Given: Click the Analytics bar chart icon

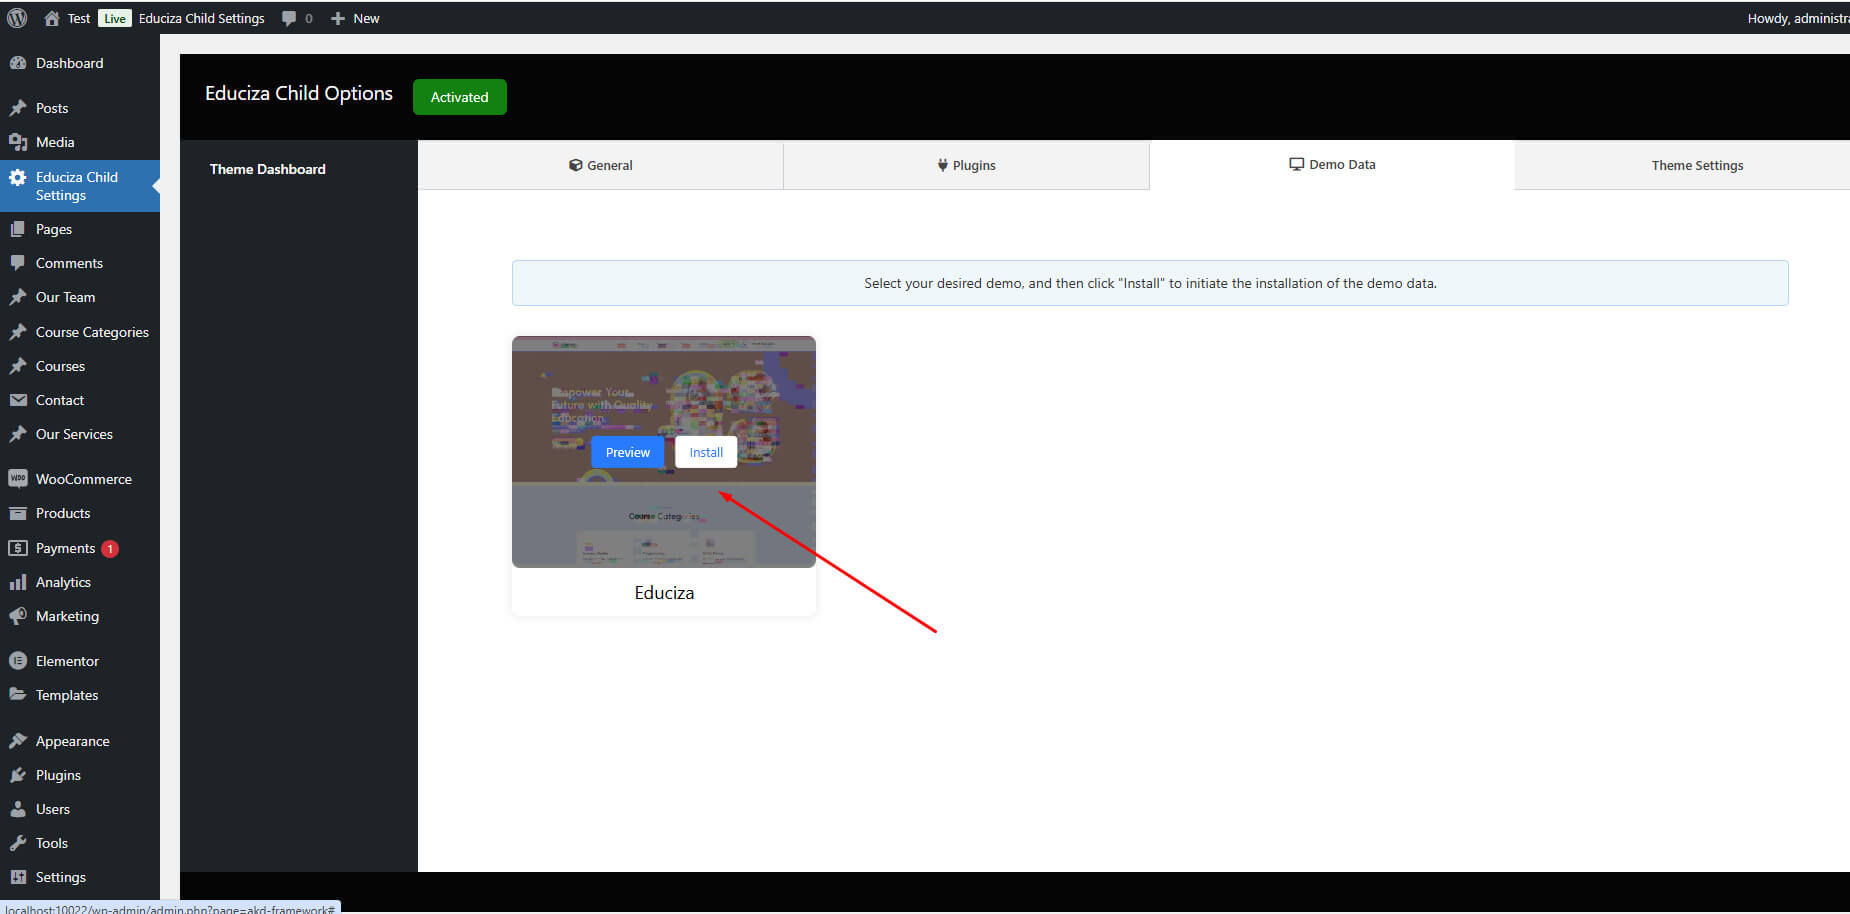Looking at the screenshot, I should (18, 582).
